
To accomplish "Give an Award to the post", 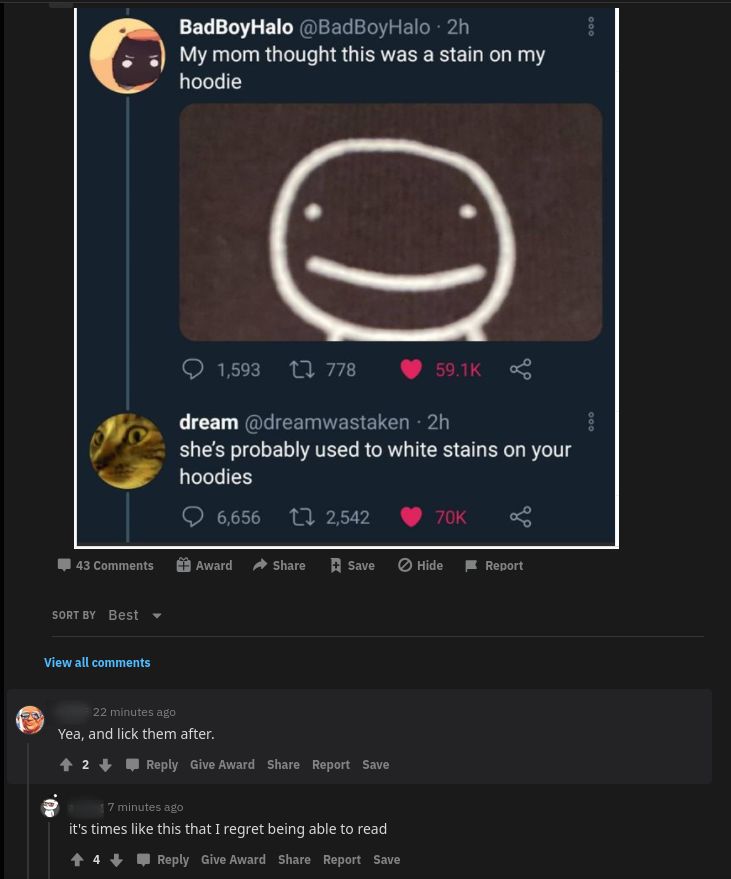I will (x=204, y=565).
